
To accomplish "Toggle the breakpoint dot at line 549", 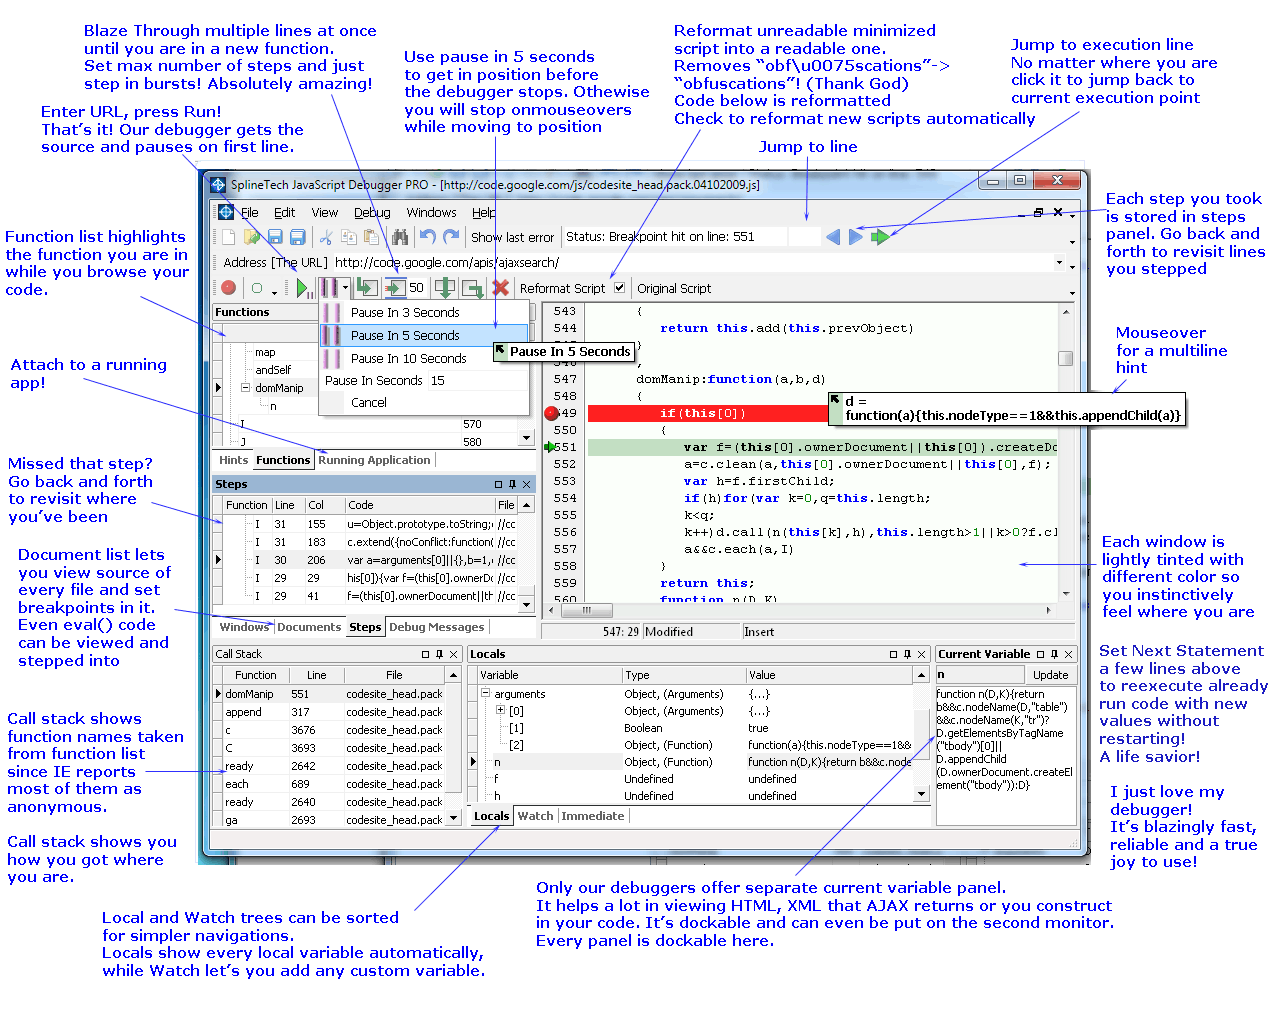I will tap(551, 413).
